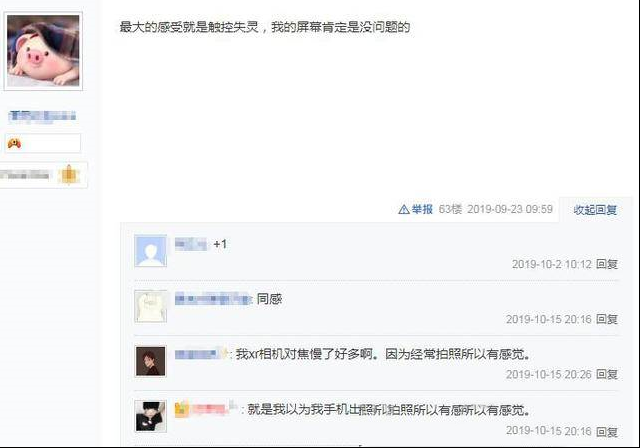Click the avatar of the xr camera commenter
Screen dimensions: 640x448
[x=151, y=361]
